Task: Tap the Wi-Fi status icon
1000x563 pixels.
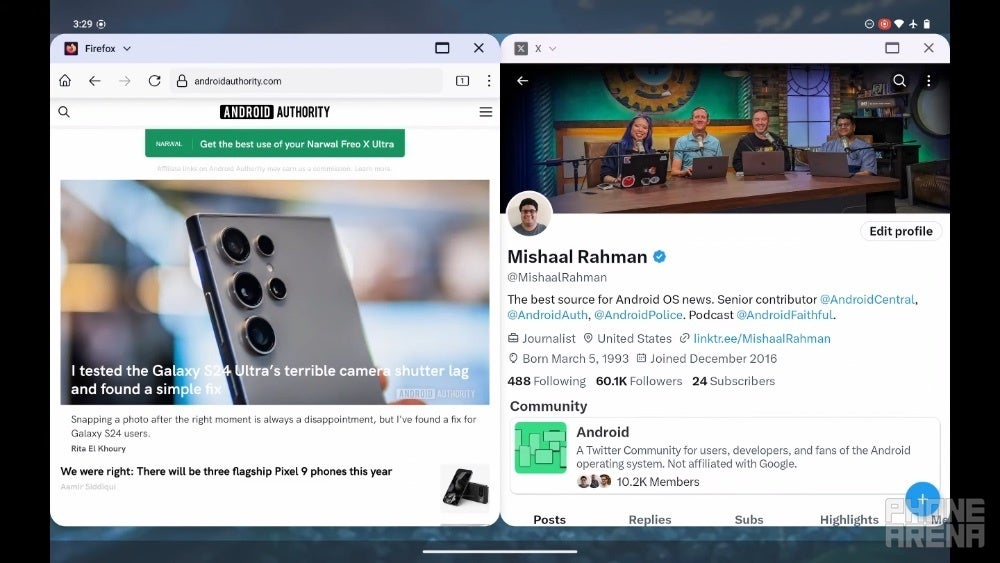Action: coord(899,24)
